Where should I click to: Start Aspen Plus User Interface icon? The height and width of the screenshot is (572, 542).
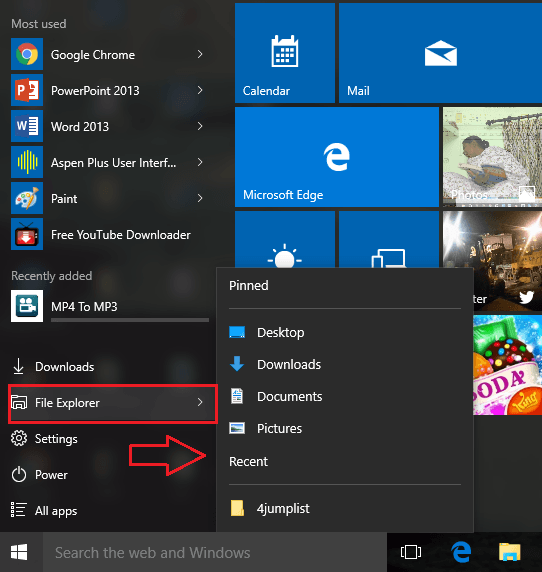[x=27, y=162]
